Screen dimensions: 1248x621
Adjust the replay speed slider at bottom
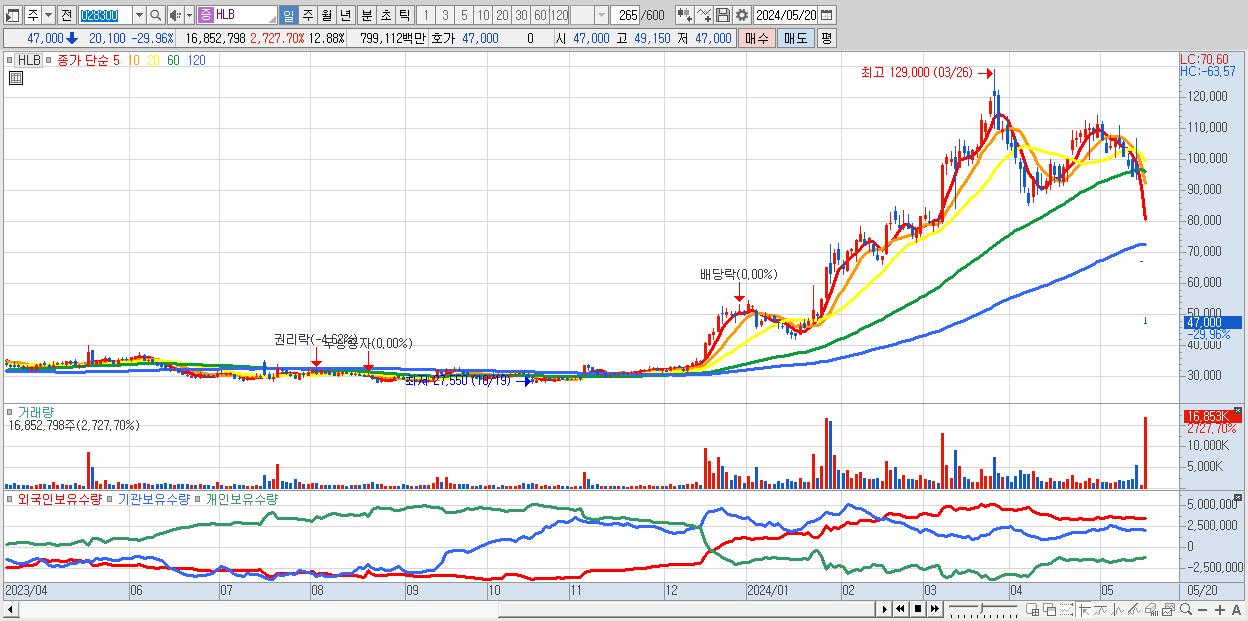pyautogui.click(x=981, y=609)
